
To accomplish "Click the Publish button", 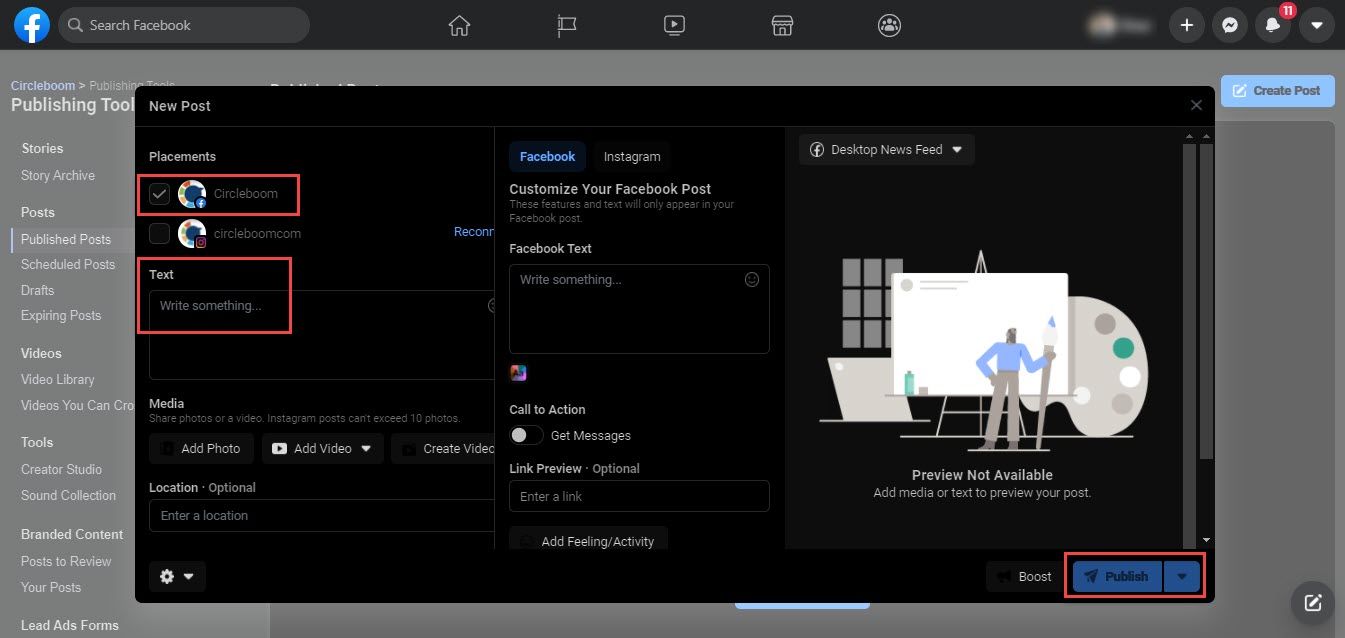I will coord(1117,576).
